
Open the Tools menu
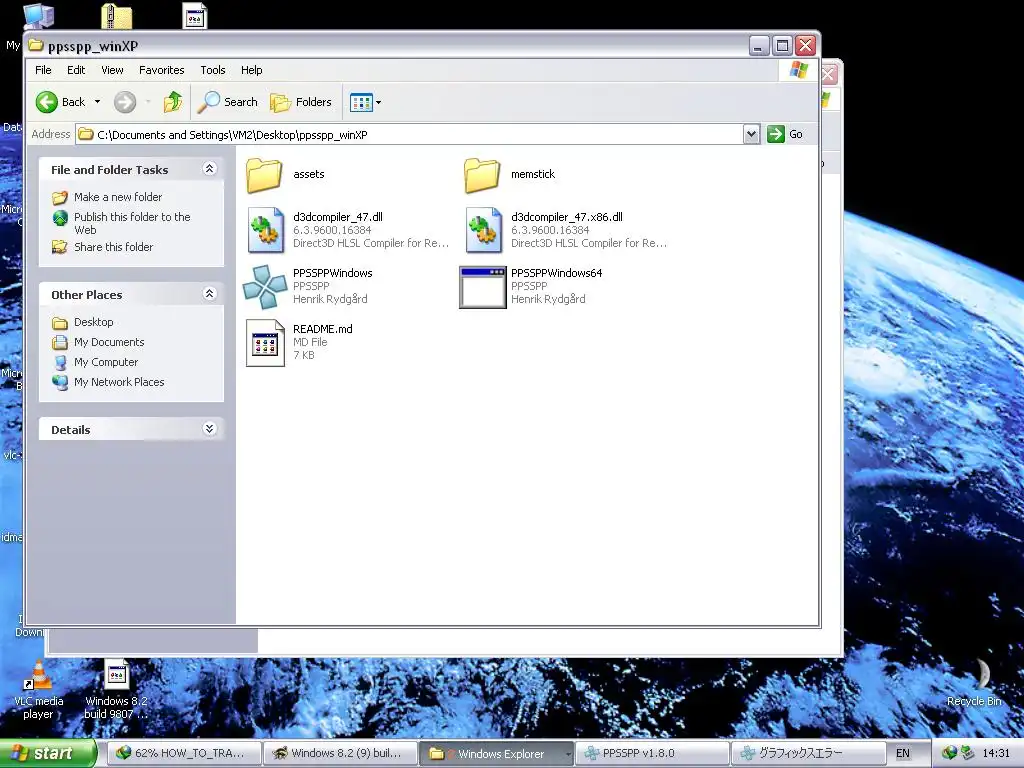click(x=212, y=70)
